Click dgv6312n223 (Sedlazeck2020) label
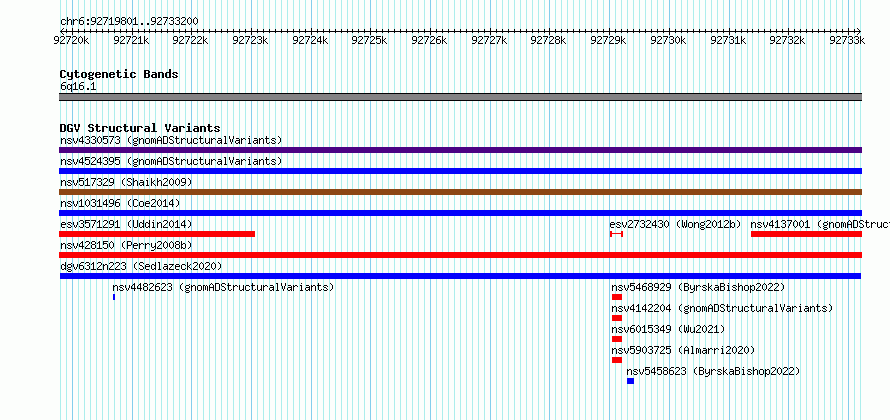The height and width of the screenshot is (420, 890). pyautogui.click(x=141, y=266)
